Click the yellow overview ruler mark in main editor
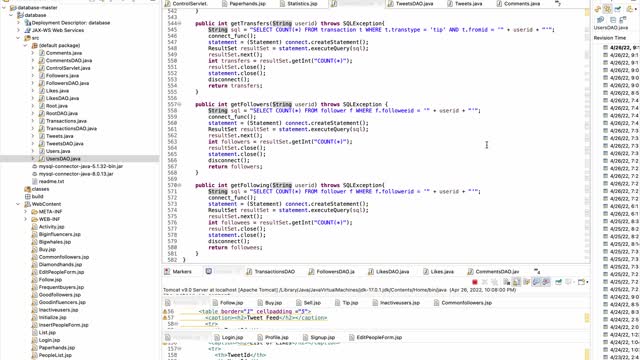640x360 pixels. 587,12
